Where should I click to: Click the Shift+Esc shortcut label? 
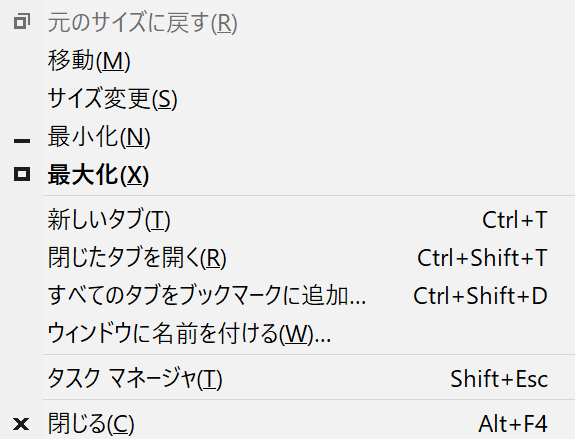pyautogui.click(x=499, y=379)
